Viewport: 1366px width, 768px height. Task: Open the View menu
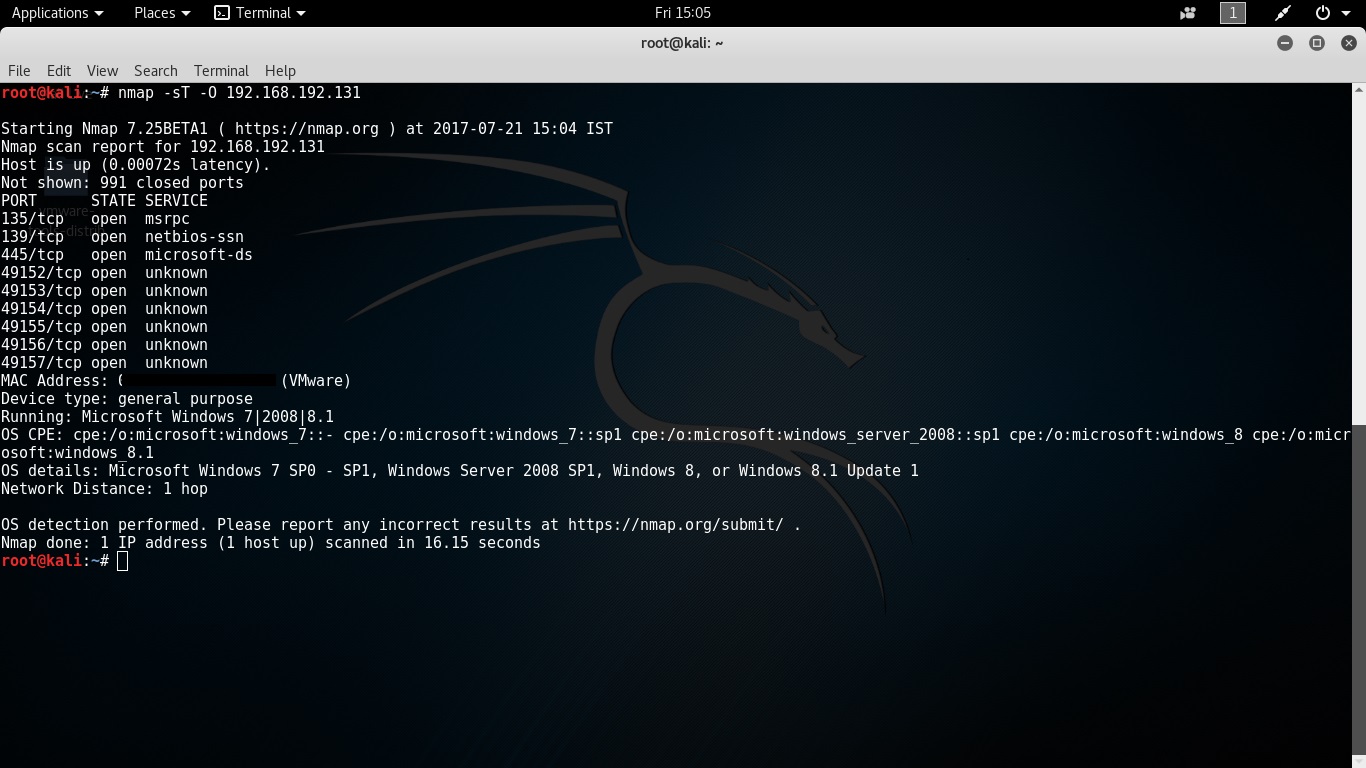102,71
